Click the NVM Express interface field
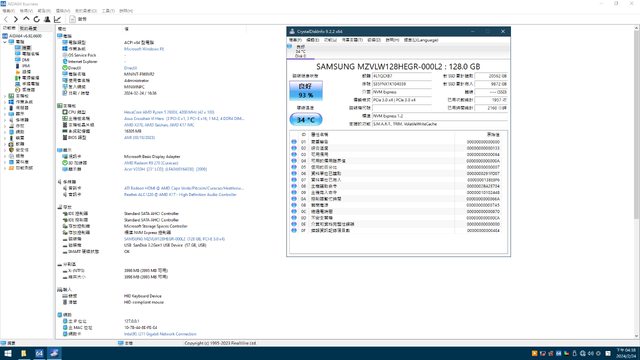 pos(402,92)
